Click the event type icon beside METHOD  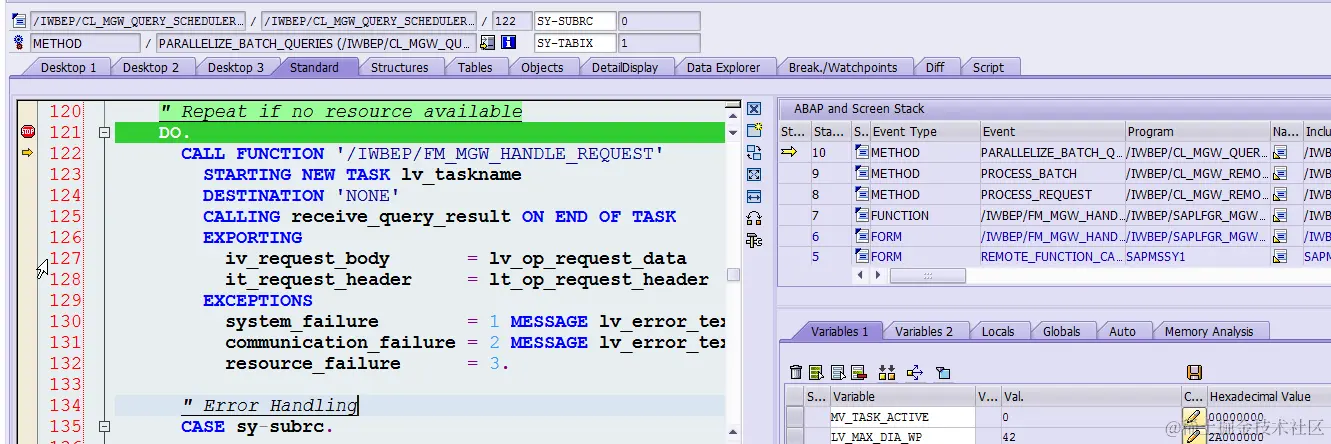click(19, 43)
